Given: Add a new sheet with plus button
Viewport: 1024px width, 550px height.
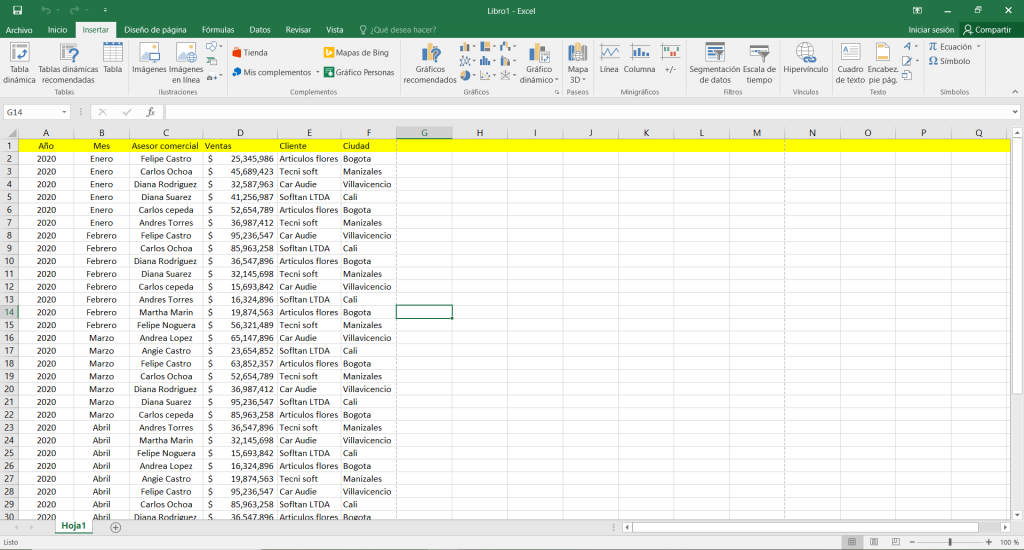Looking at the screenshot, I should pyautogui.click(x=116, y=527).
